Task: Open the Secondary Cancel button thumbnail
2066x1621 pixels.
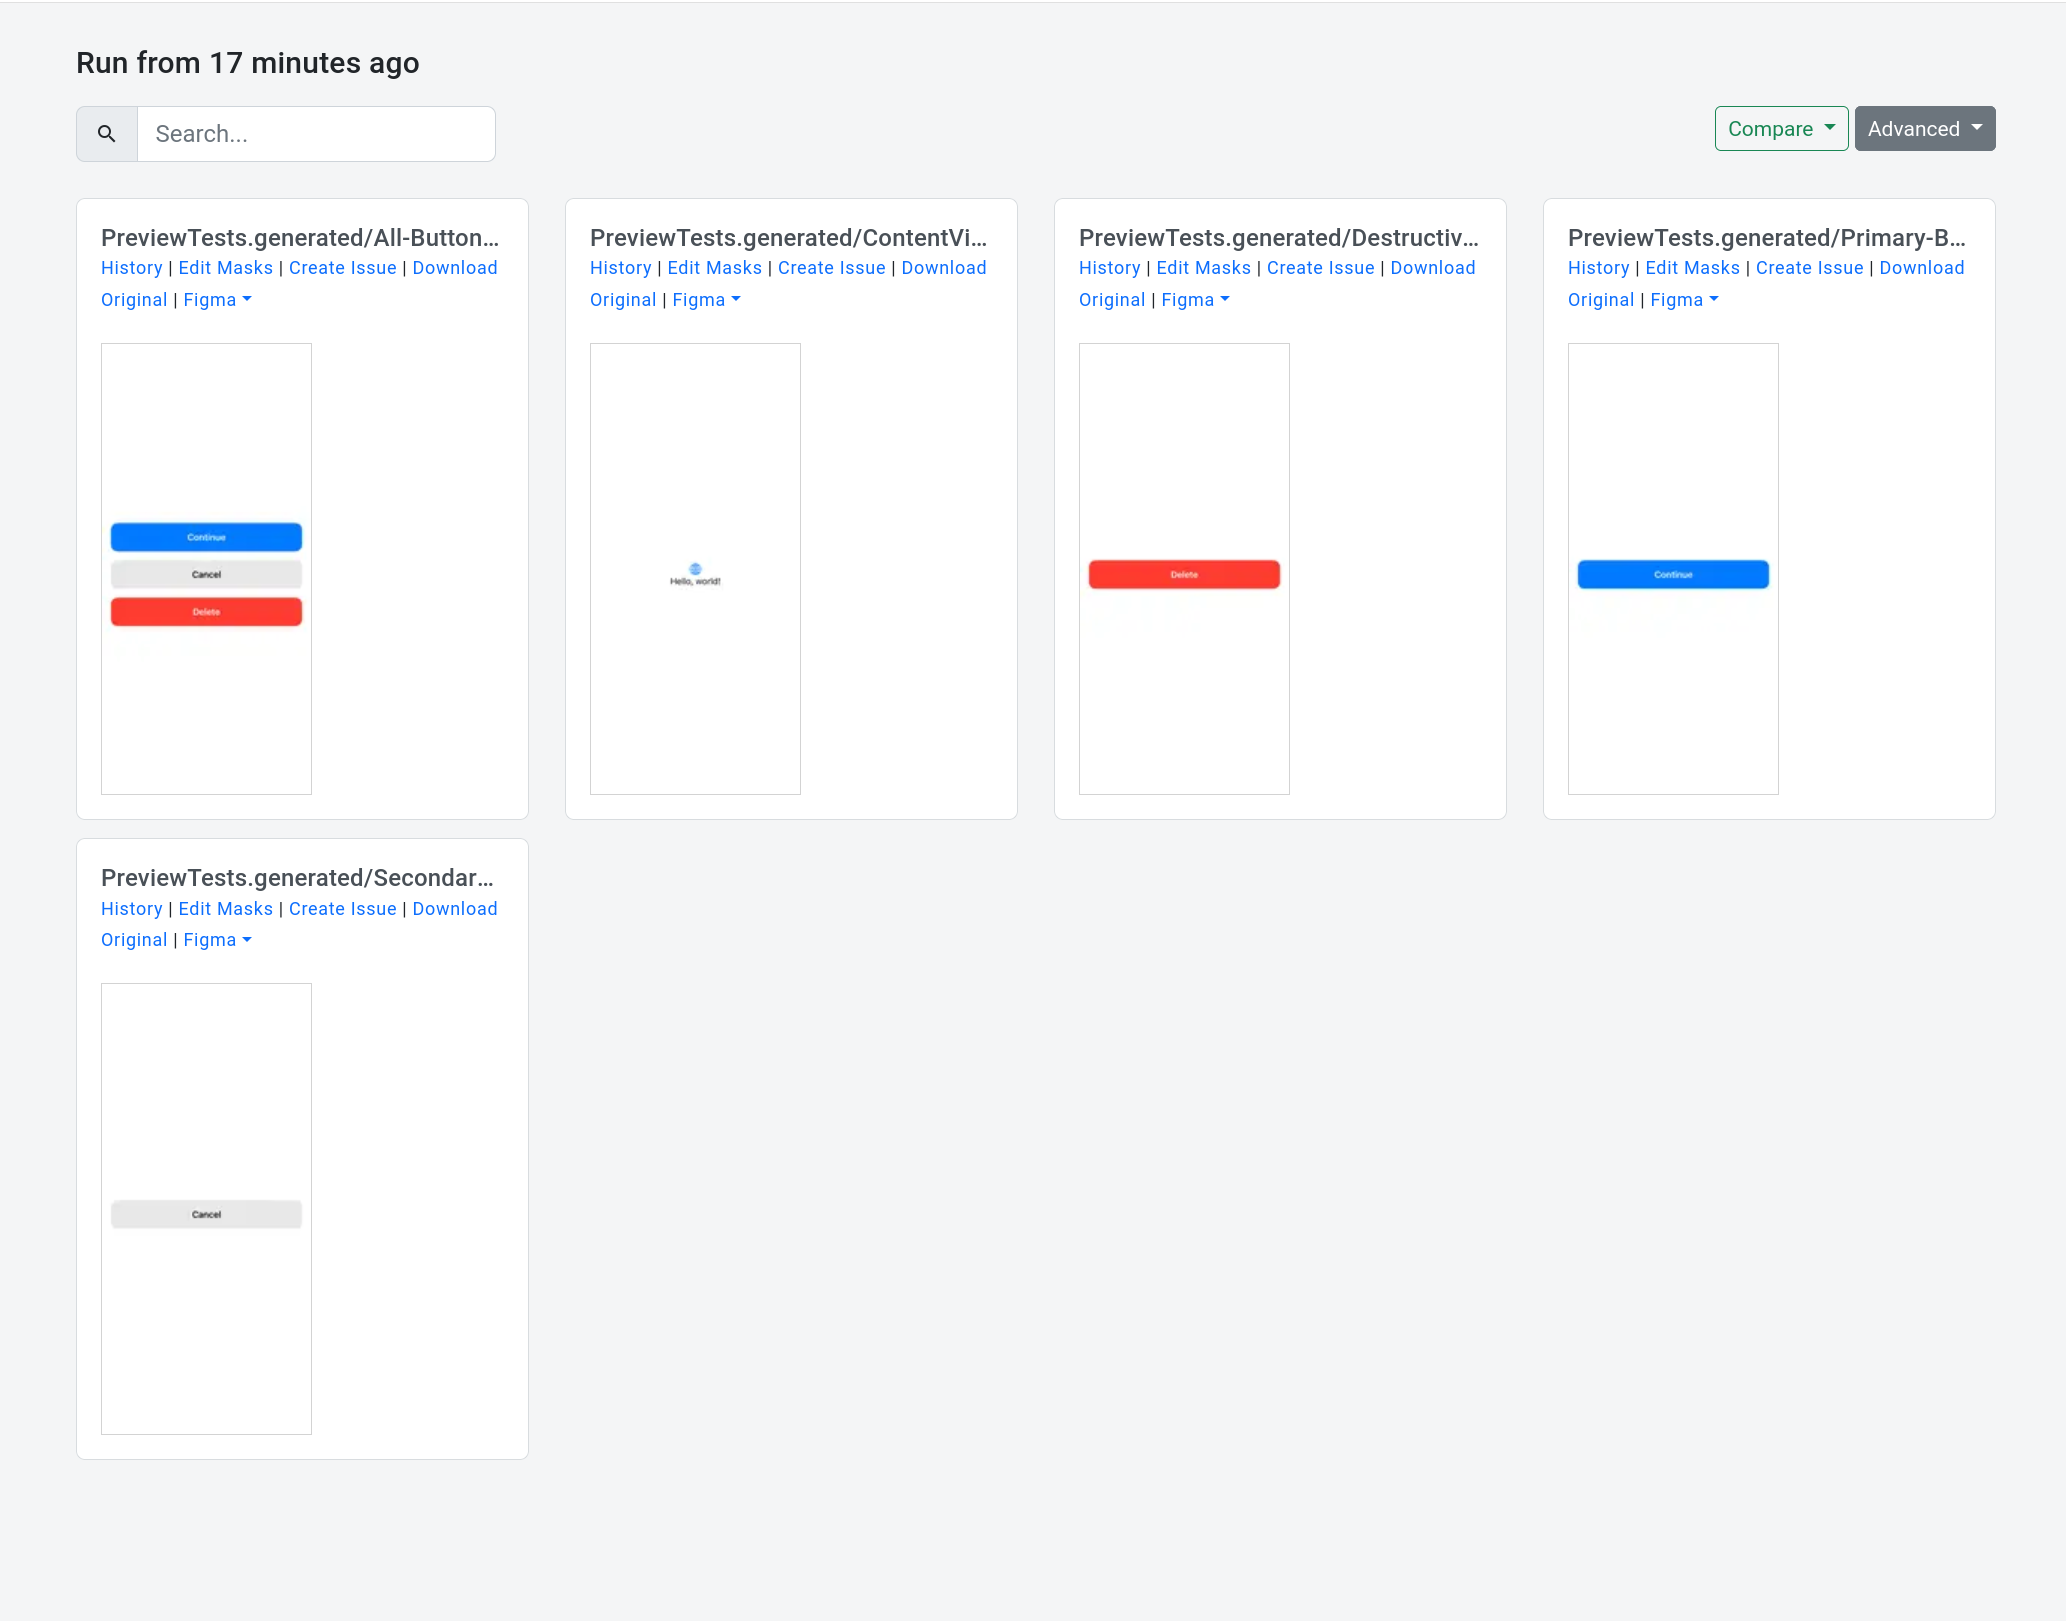Action: coord(206,1209)
